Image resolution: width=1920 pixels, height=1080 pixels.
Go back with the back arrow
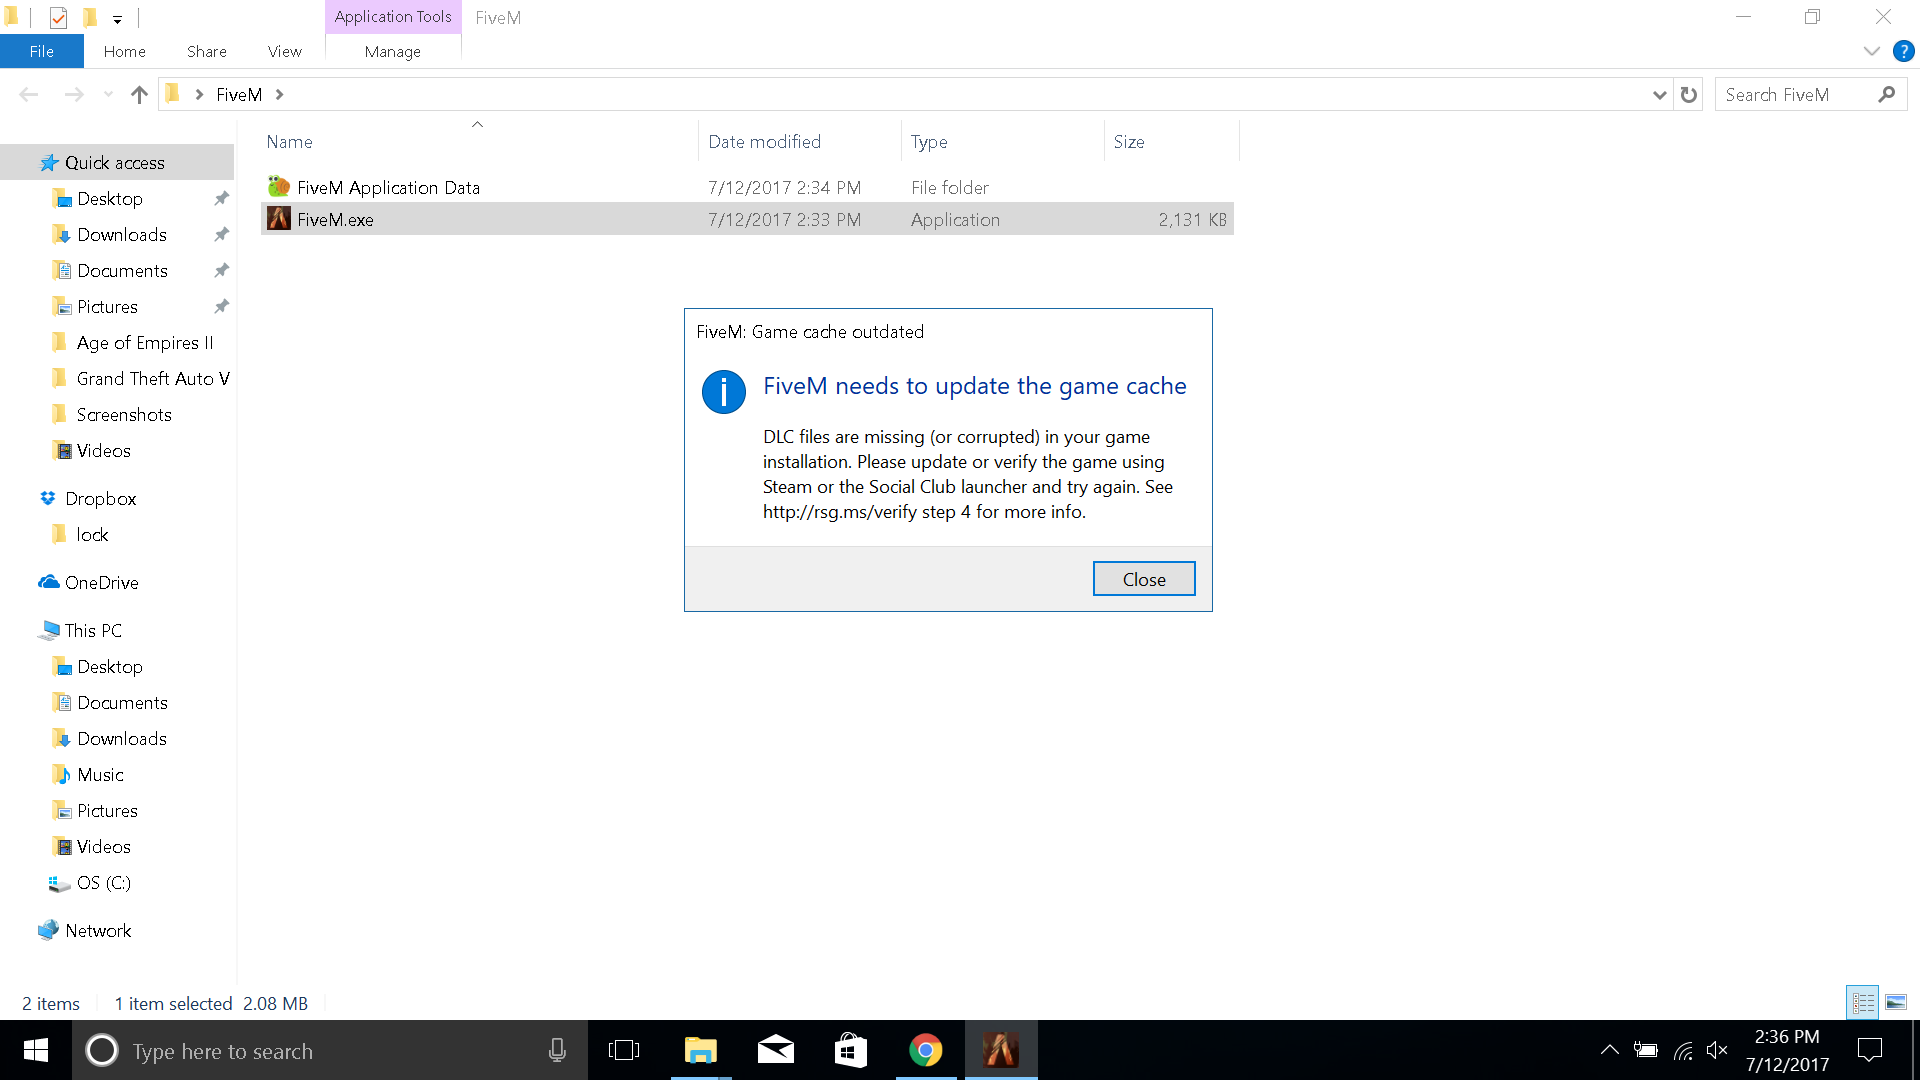pos(29,94)
